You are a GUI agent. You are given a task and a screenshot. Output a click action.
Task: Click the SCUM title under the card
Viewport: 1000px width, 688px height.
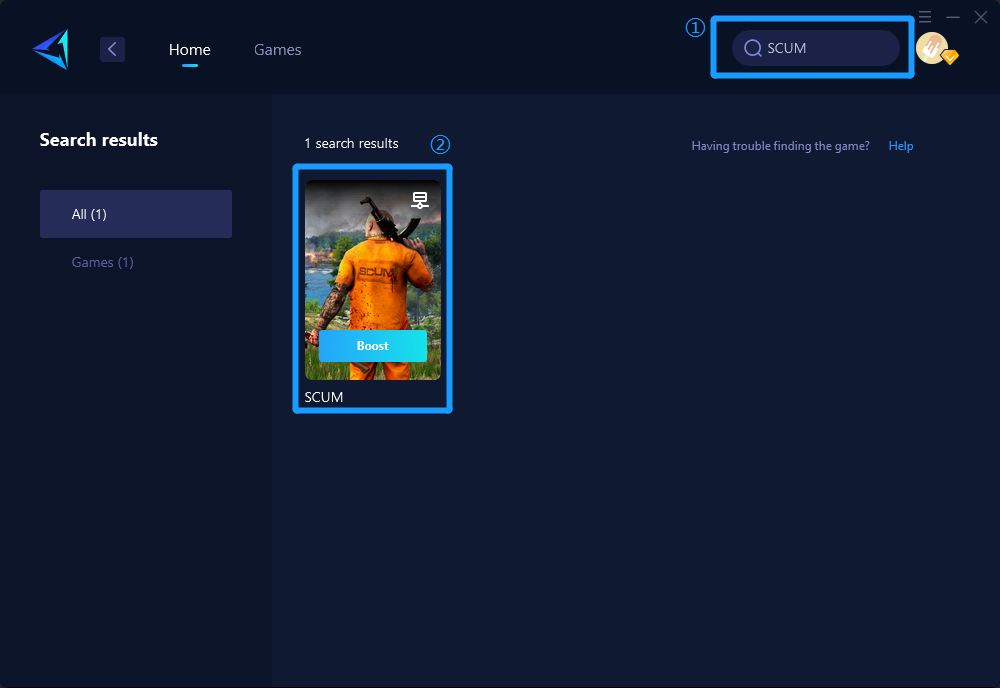pos(324,397)
